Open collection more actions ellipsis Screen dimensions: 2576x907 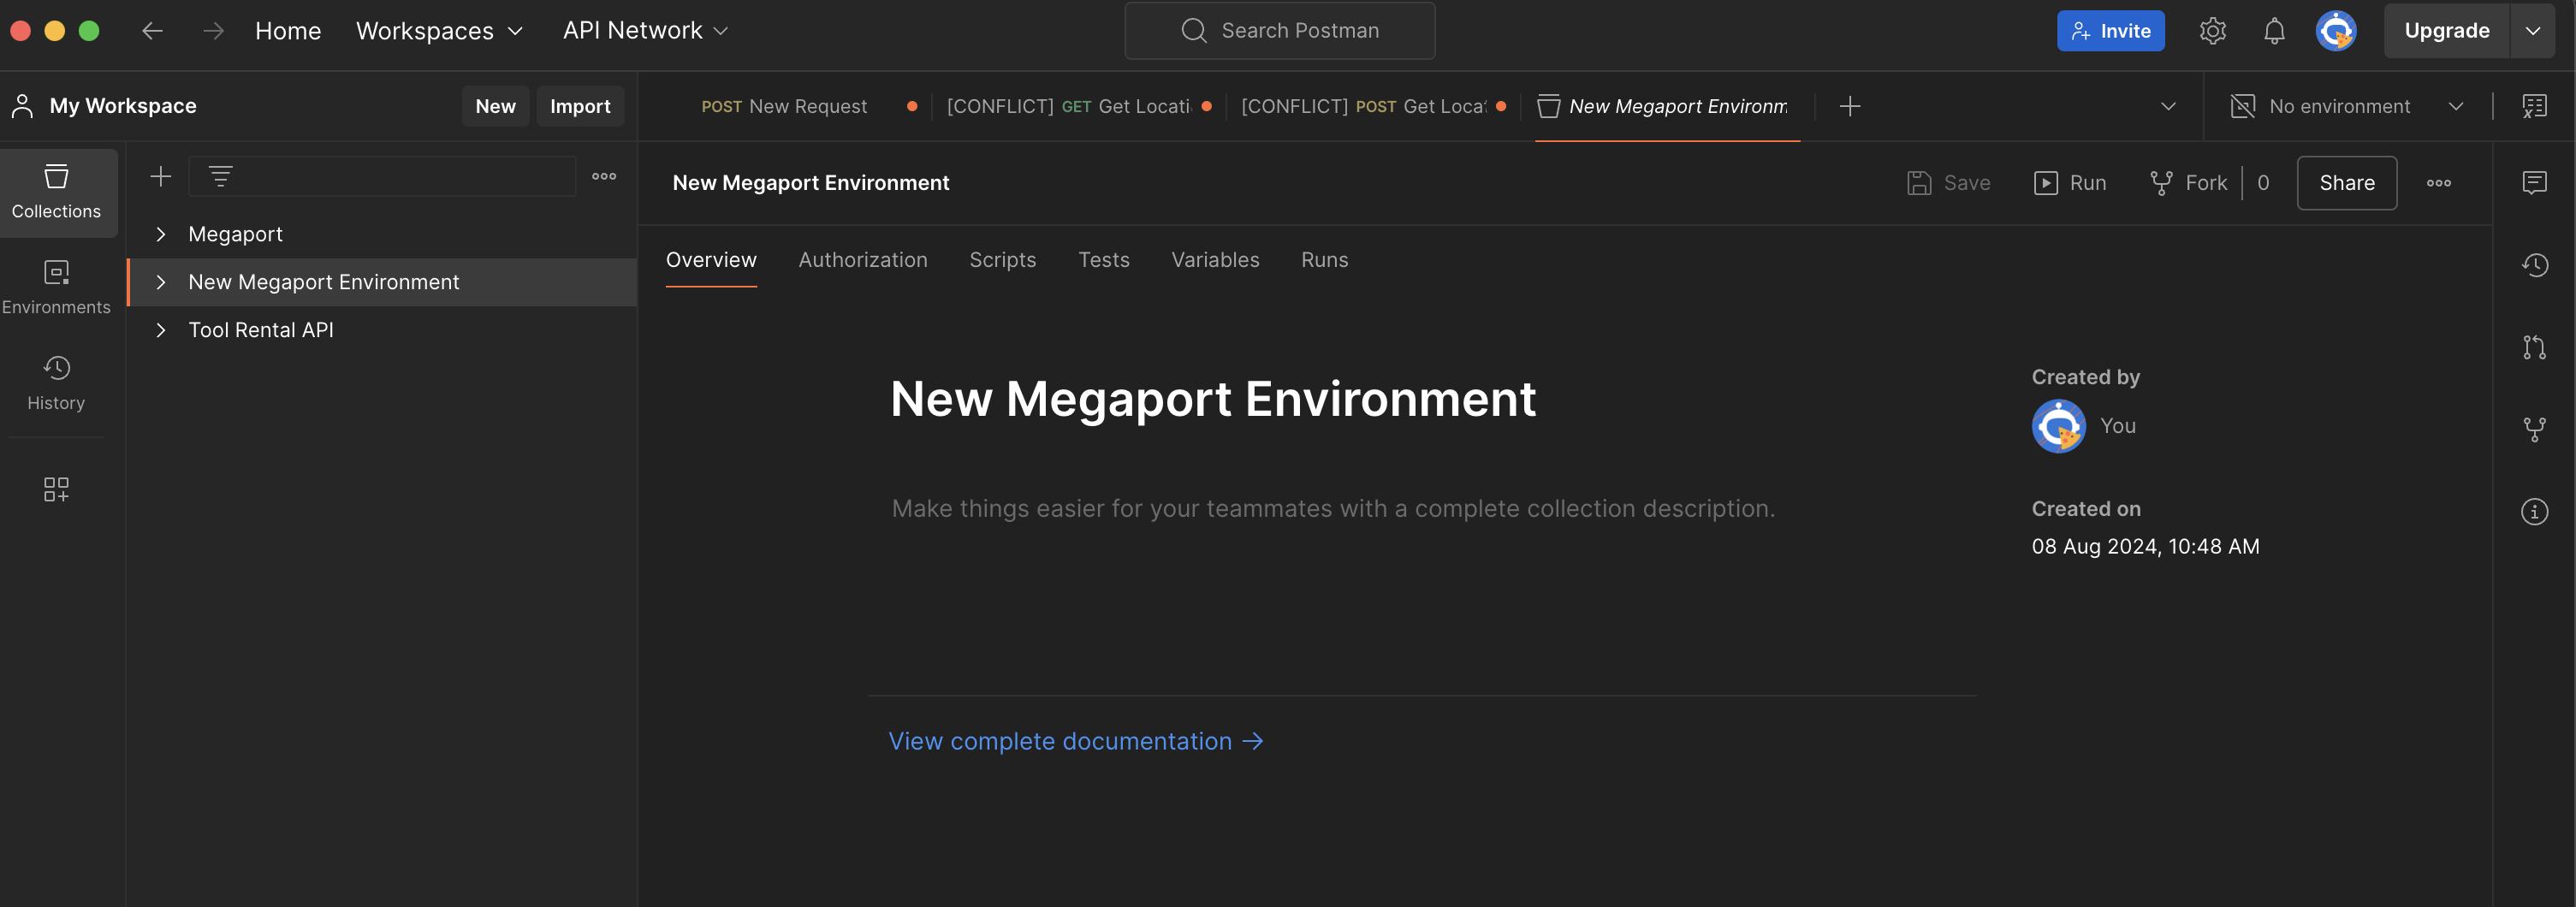click(2439, 183)
